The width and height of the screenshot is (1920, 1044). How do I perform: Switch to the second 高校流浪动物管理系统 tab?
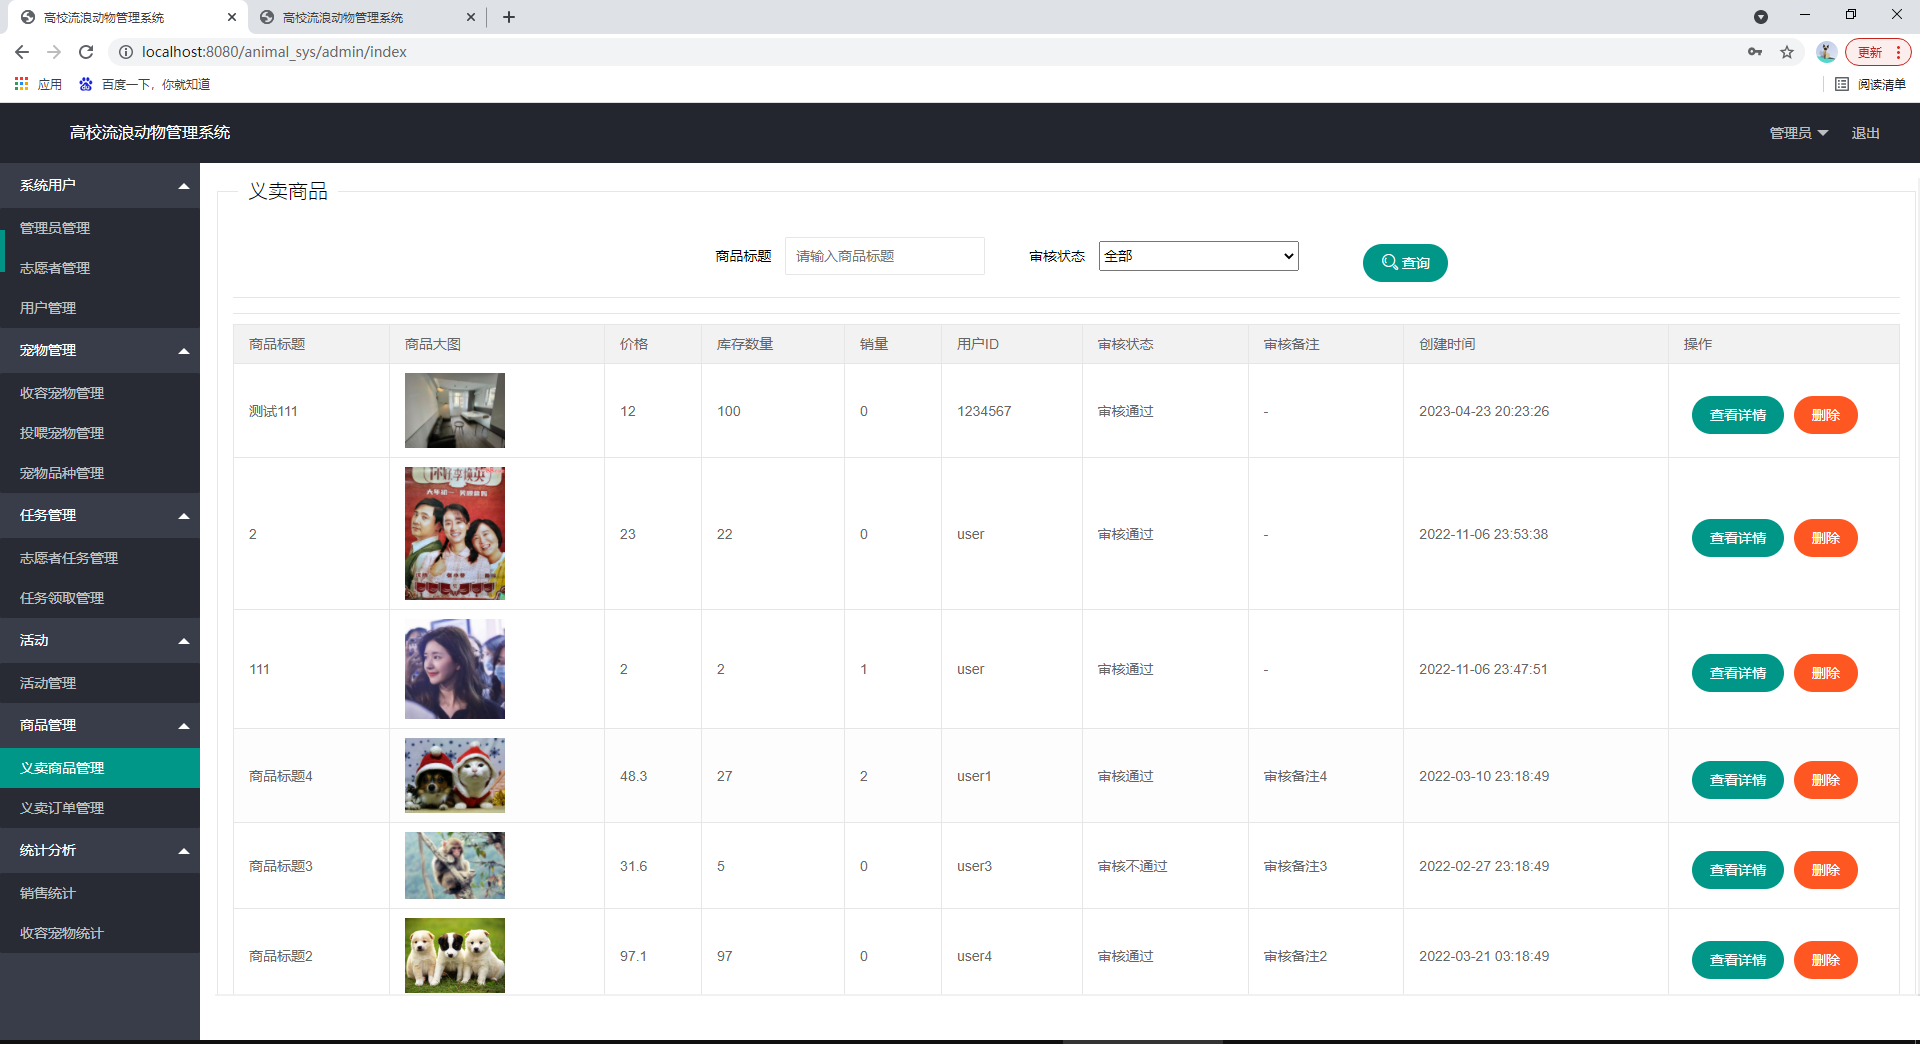point(367,17)
